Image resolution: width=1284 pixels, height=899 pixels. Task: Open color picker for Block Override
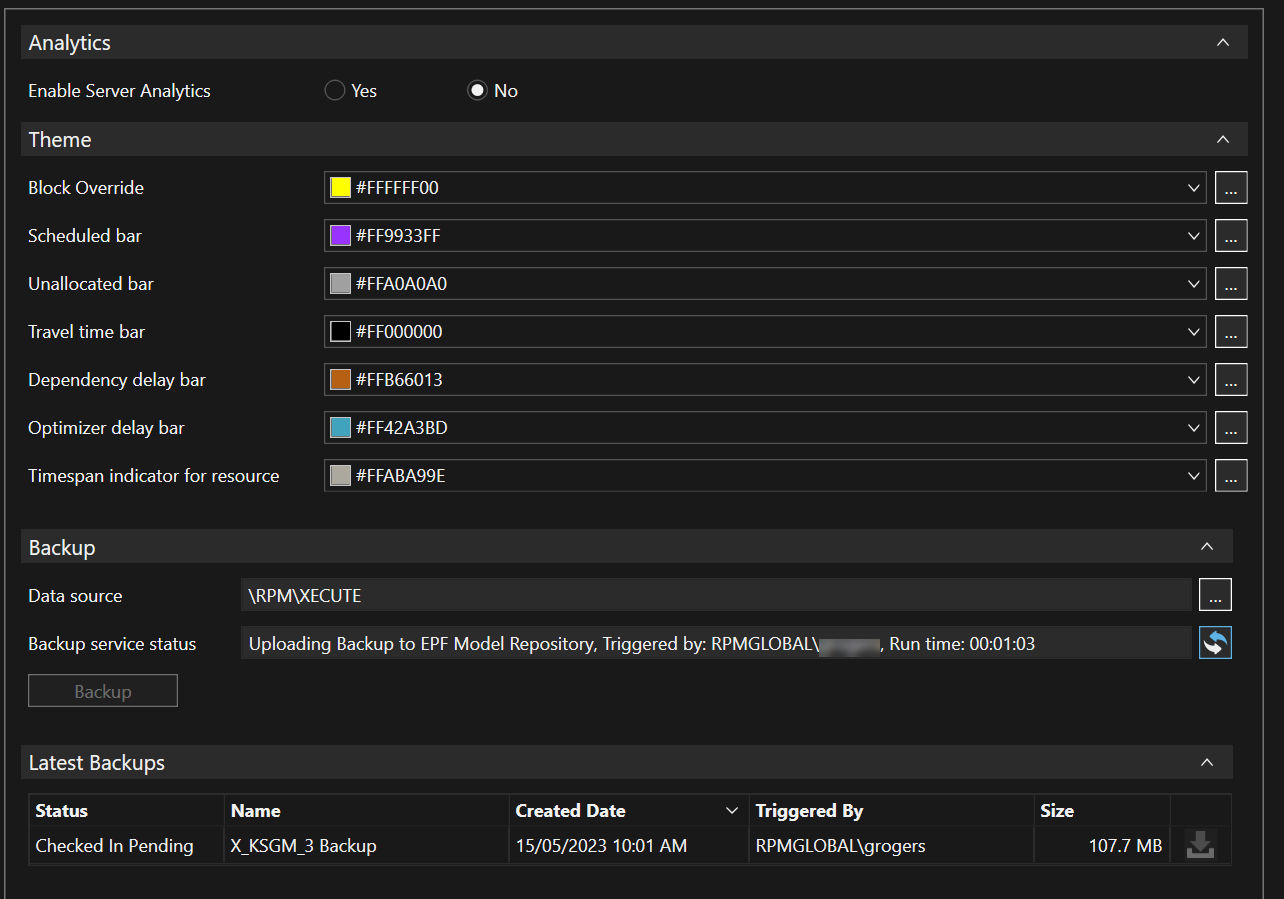pyautogui.click(x=1231, y=187)
